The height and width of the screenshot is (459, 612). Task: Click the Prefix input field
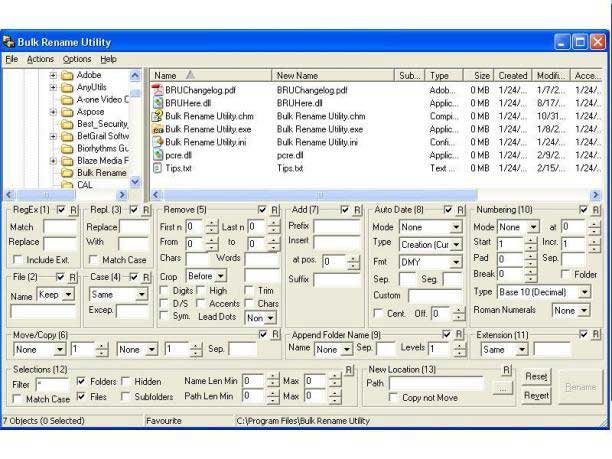coord(336,226)
